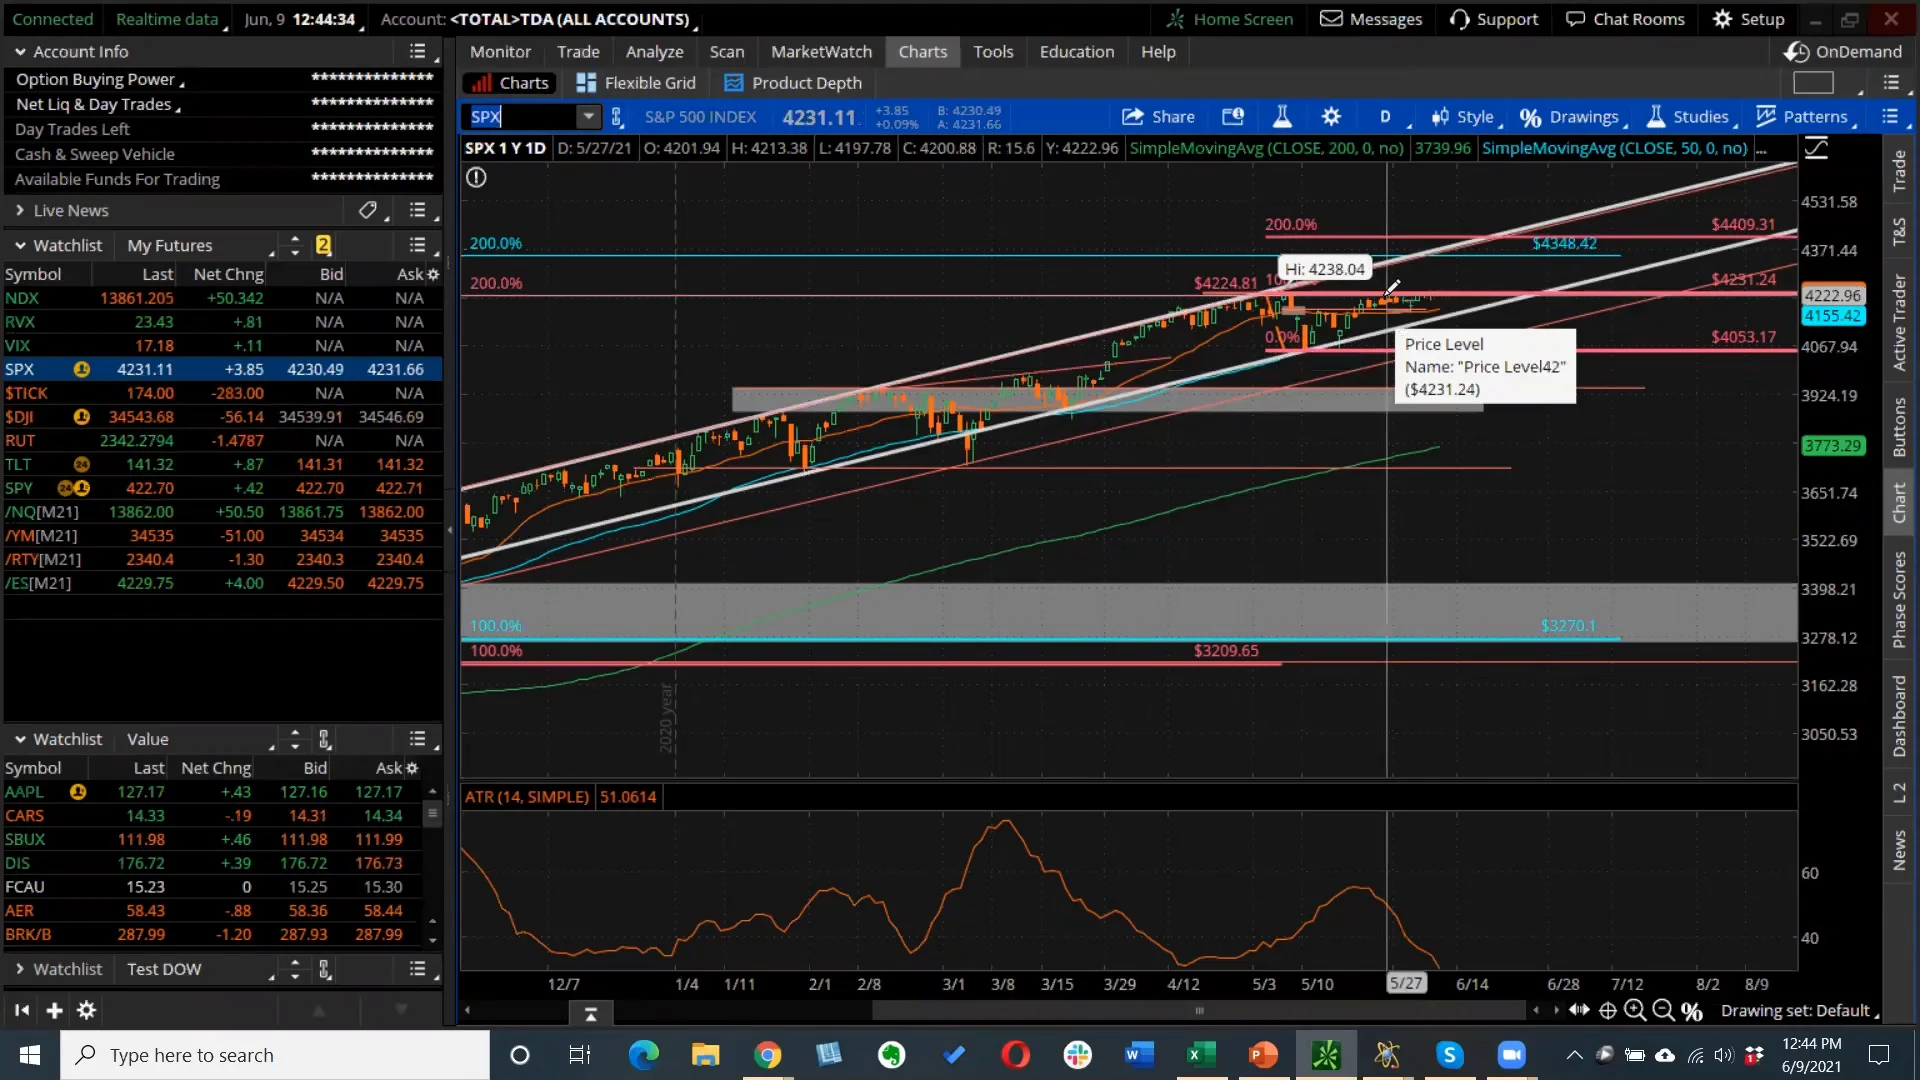Collapse the Account Info section
The width and height of the screenshot is (1920, 1080).
(x=20, y=51)
